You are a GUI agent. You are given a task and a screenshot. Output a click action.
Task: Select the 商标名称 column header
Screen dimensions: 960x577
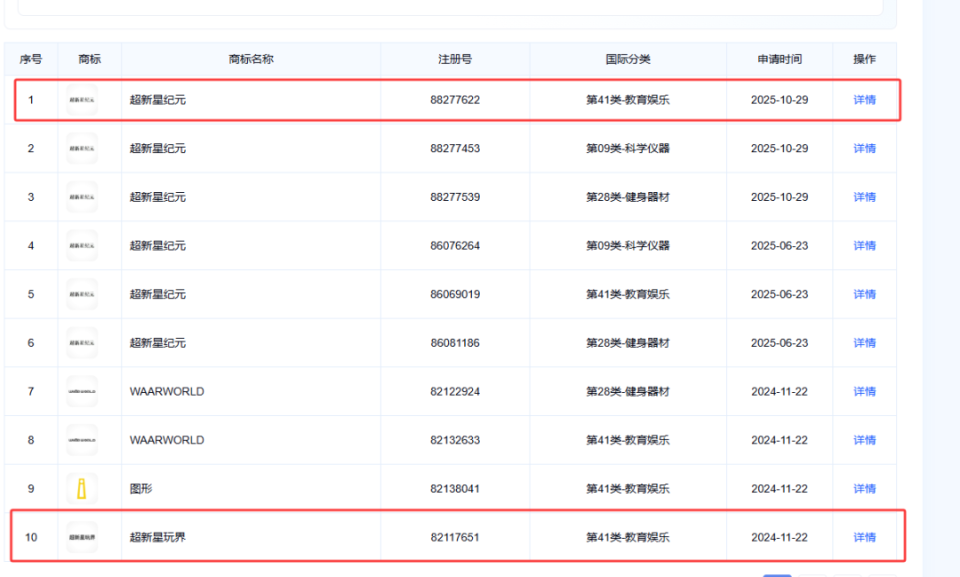click(x=251, y=59)
